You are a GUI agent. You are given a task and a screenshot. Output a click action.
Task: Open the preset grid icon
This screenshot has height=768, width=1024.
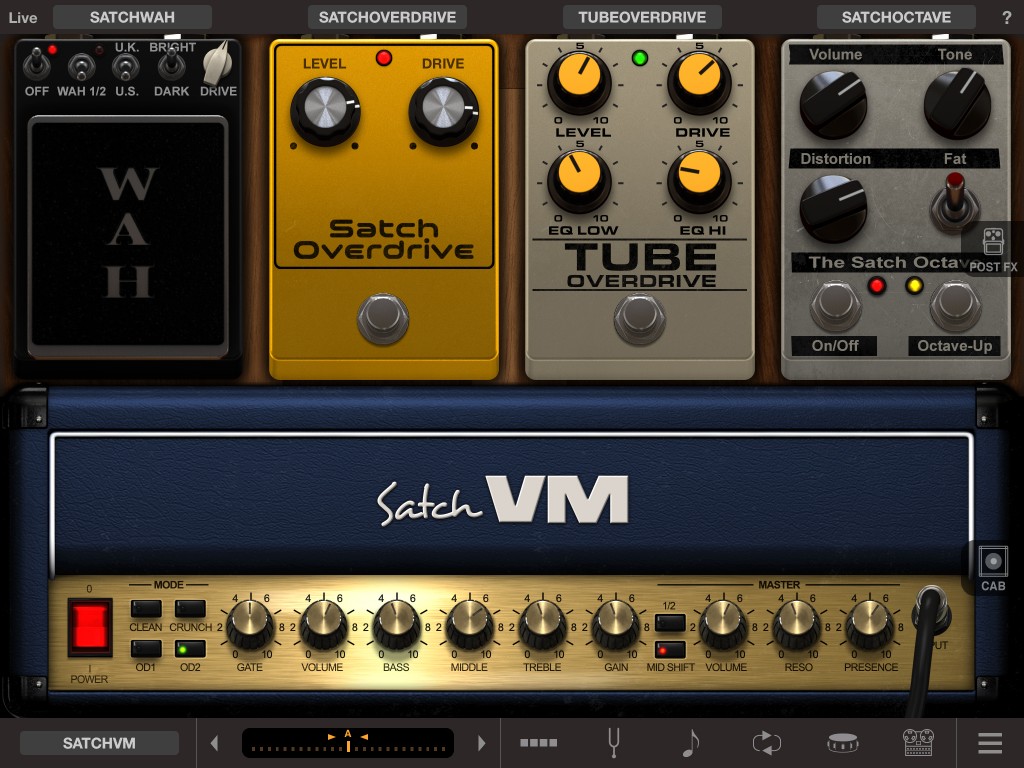(x=538, y=743)
